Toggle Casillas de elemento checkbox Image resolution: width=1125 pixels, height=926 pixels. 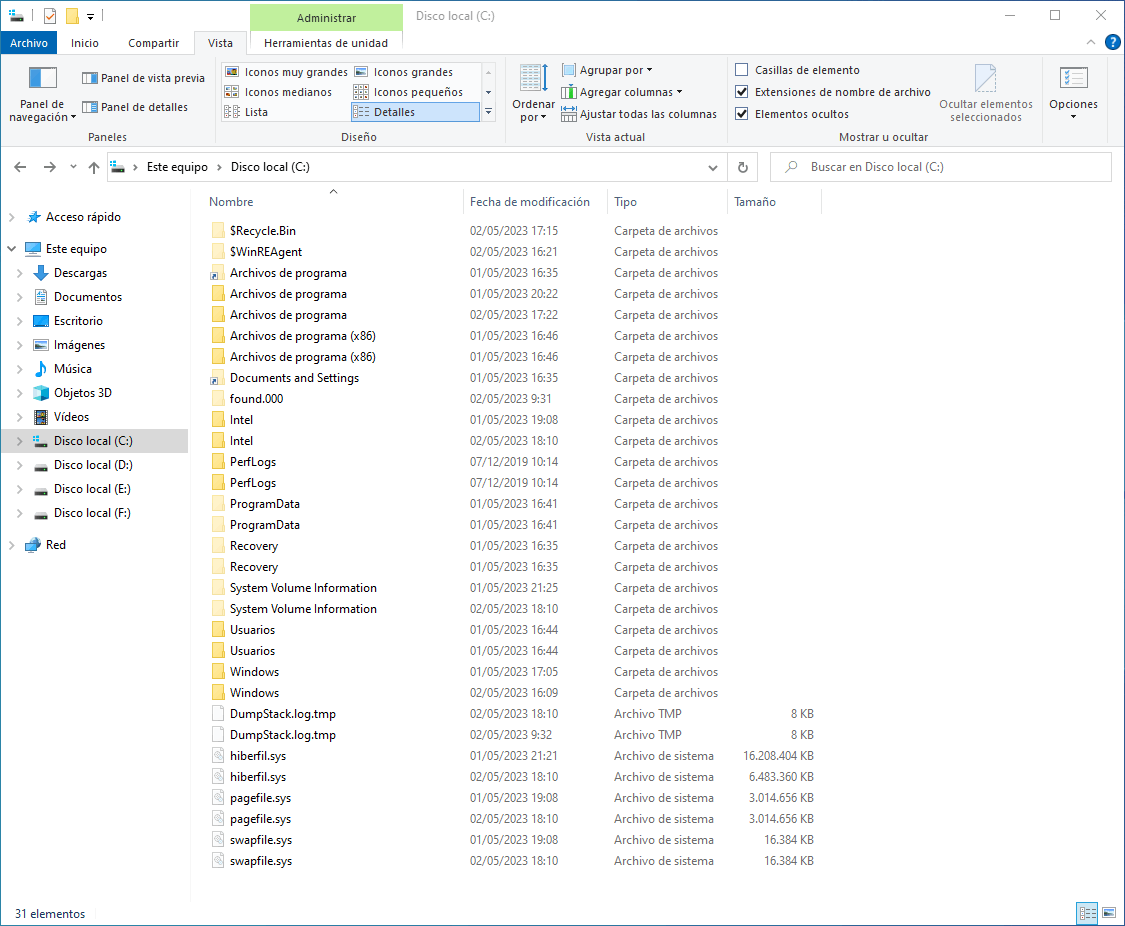(x=742, y=70)
